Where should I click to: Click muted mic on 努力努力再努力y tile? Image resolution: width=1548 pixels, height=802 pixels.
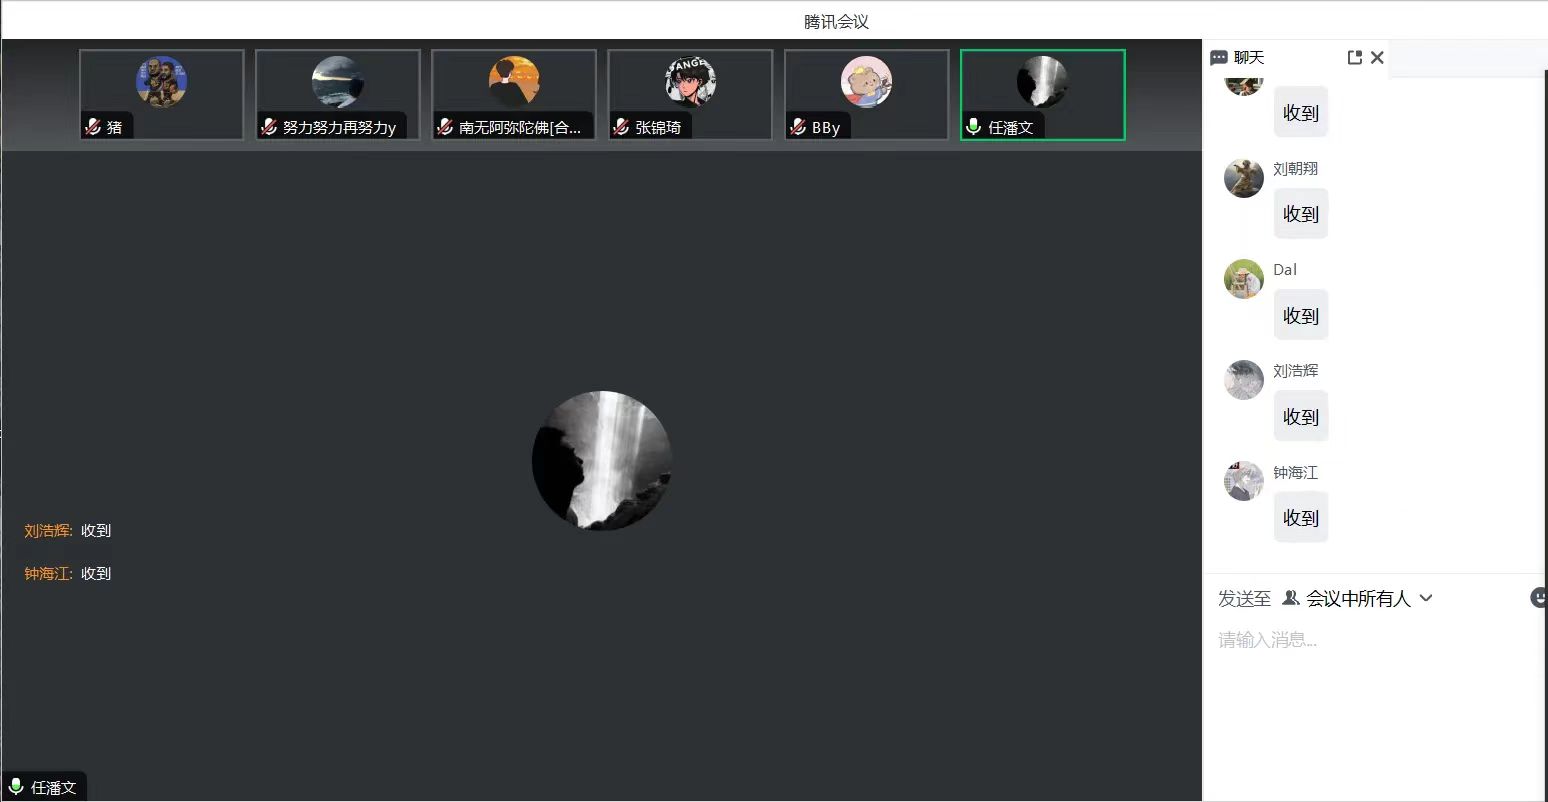pos(269,127)
